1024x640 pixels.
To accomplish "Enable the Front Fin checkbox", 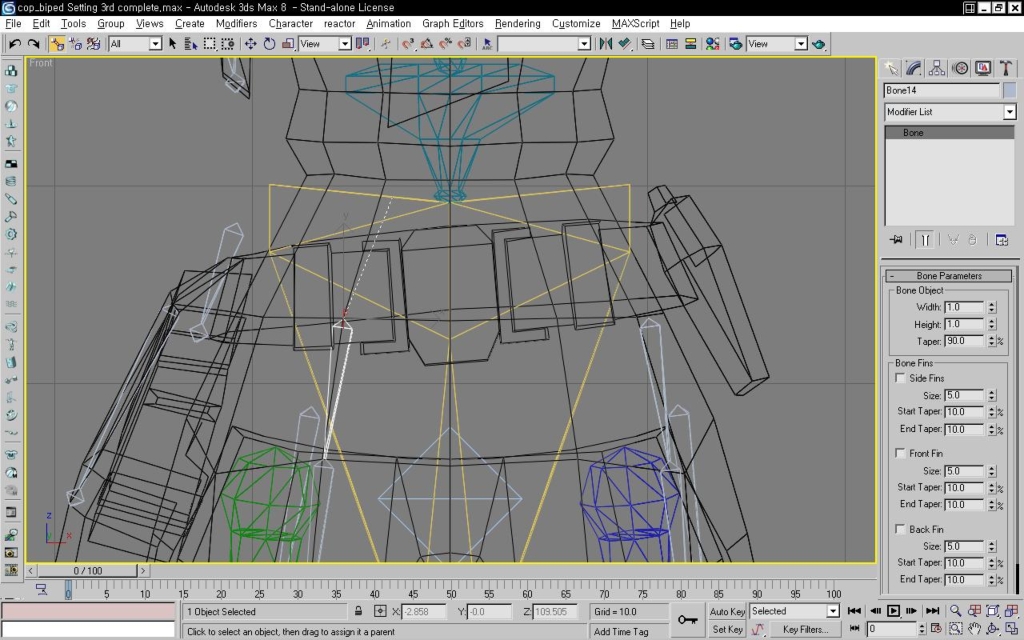I will pyautogui.click(x=901, y=453).
